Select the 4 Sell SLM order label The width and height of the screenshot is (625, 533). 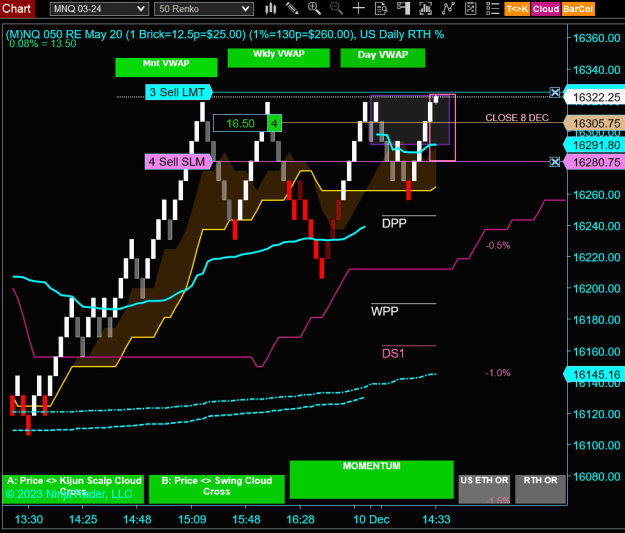(178, 162)
